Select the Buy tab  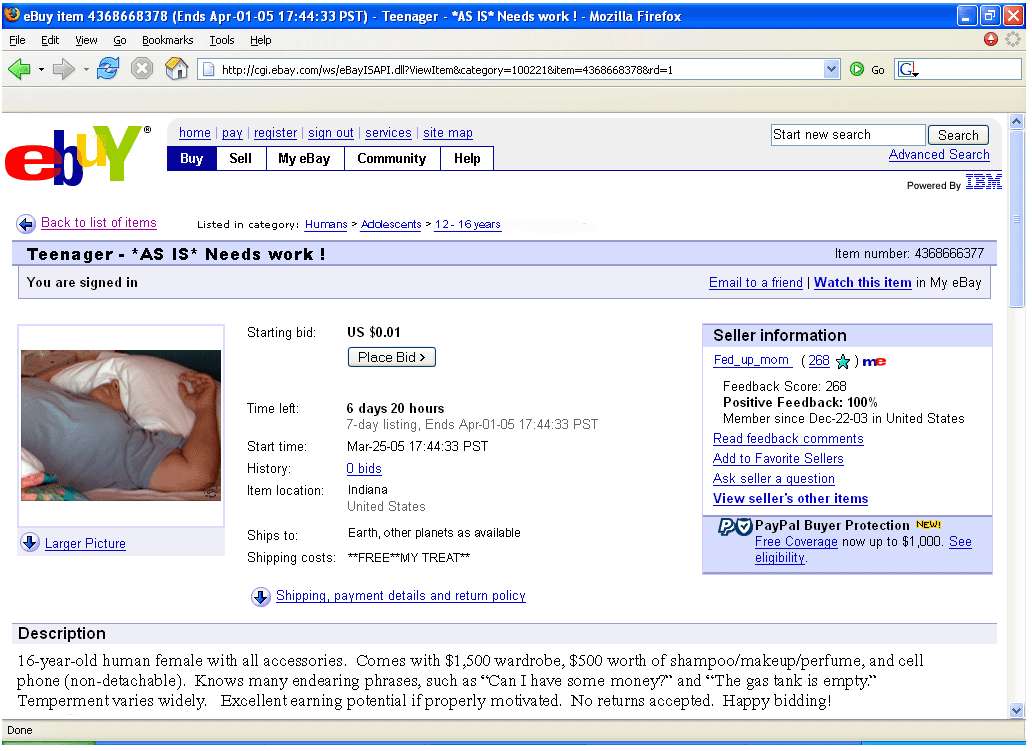click(192, 159)
